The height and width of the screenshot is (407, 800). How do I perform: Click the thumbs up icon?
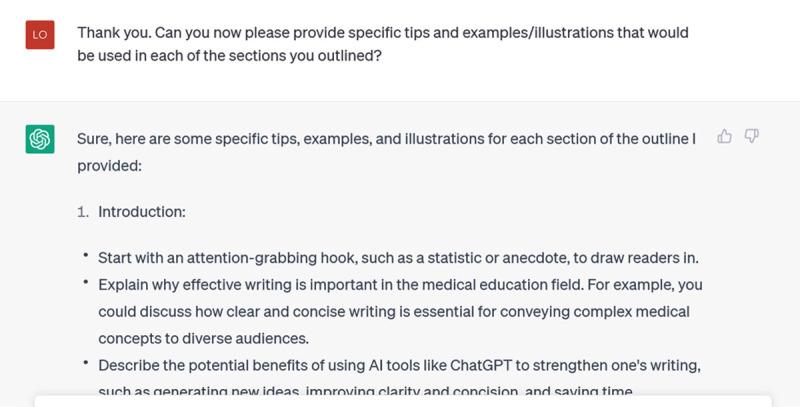tap(725, 136)
